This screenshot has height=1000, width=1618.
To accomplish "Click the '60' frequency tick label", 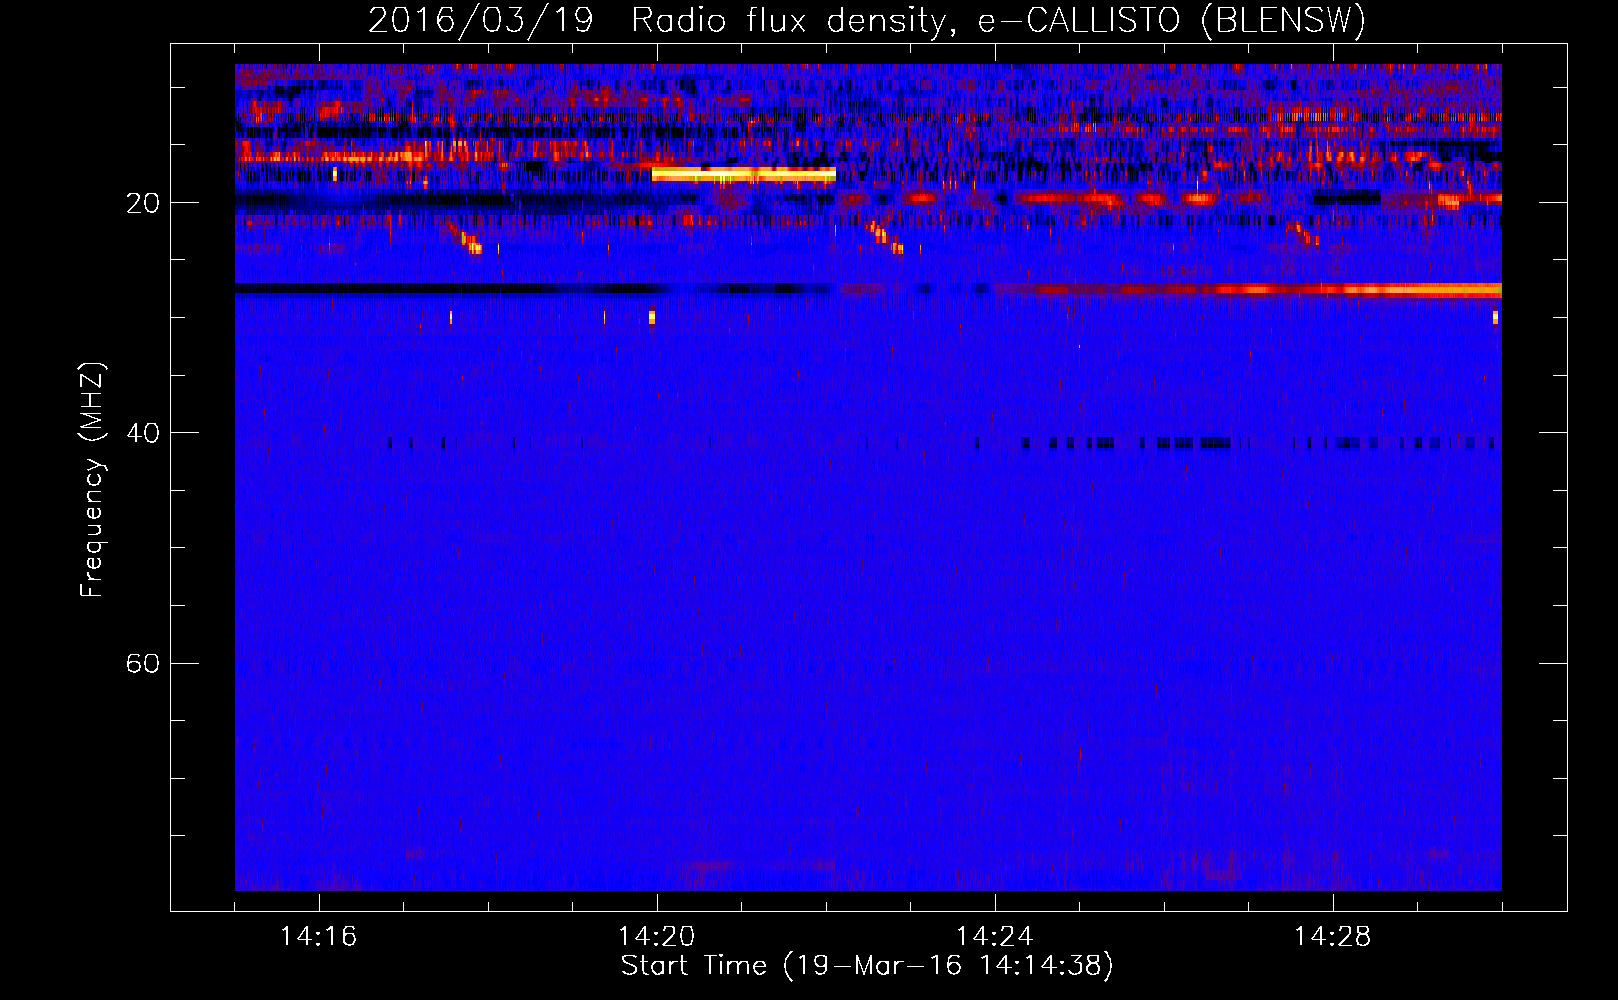I will point(143,664).
